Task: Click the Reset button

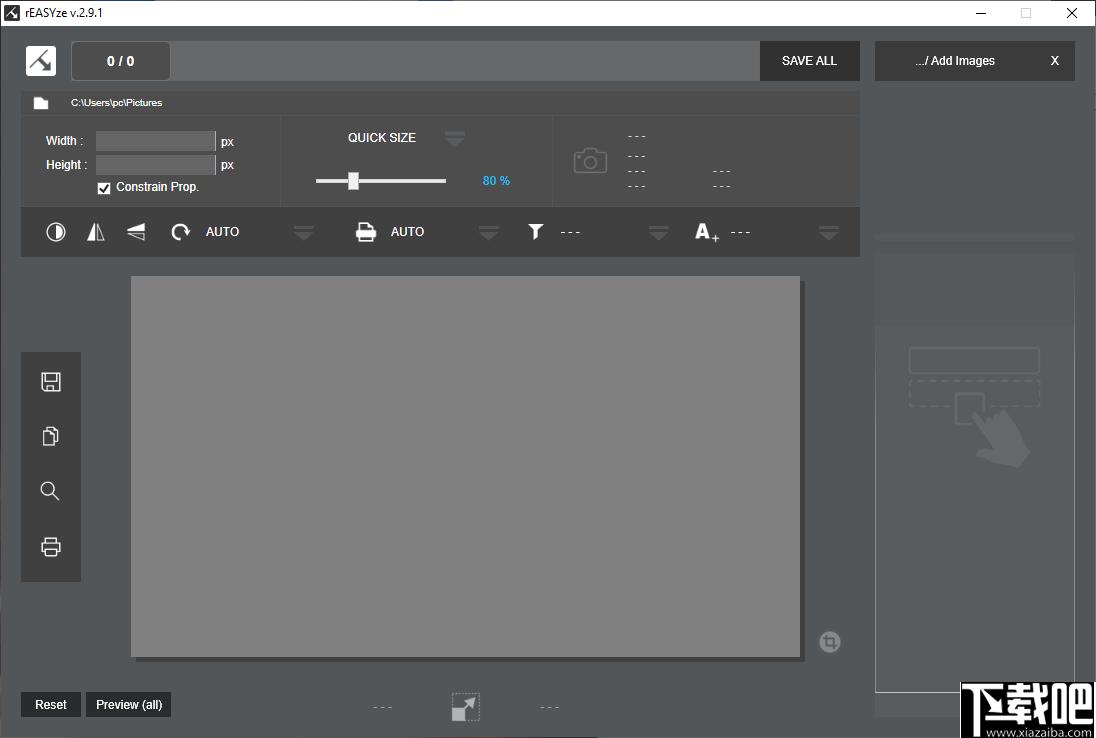Action: (x=51, y=704)
